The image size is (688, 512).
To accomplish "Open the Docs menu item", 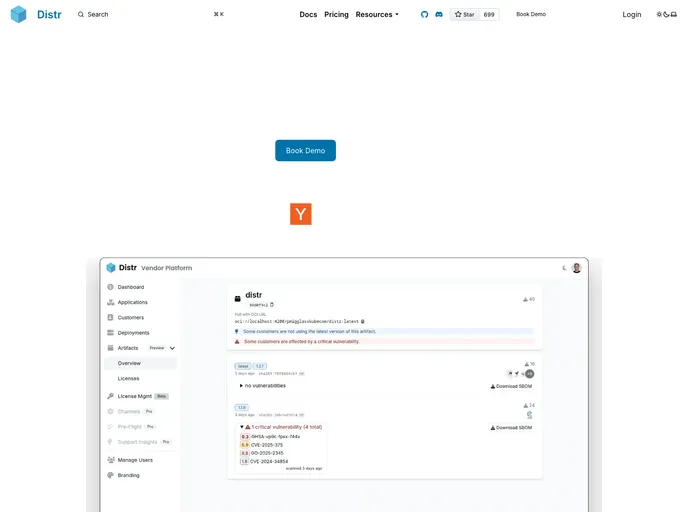I will [x=308, y=14].
